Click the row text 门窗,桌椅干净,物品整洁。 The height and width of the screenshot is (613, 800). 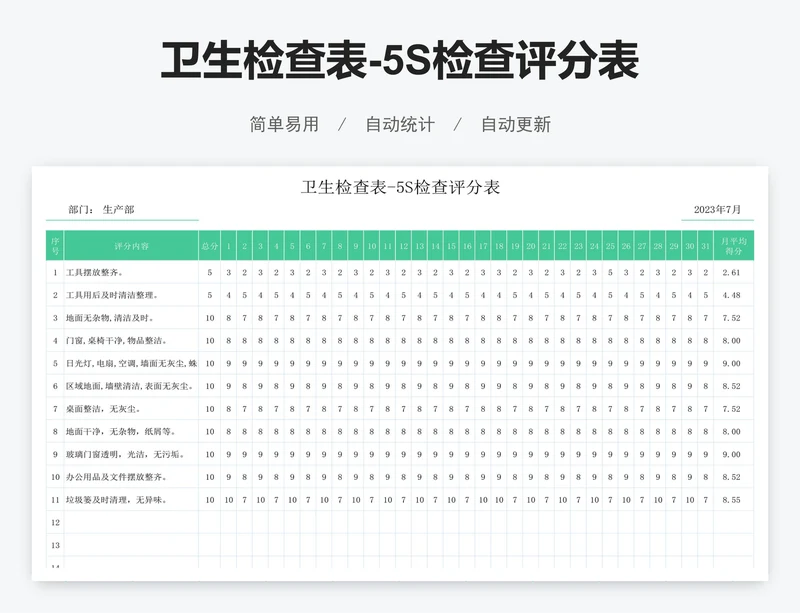click(116, 340)
